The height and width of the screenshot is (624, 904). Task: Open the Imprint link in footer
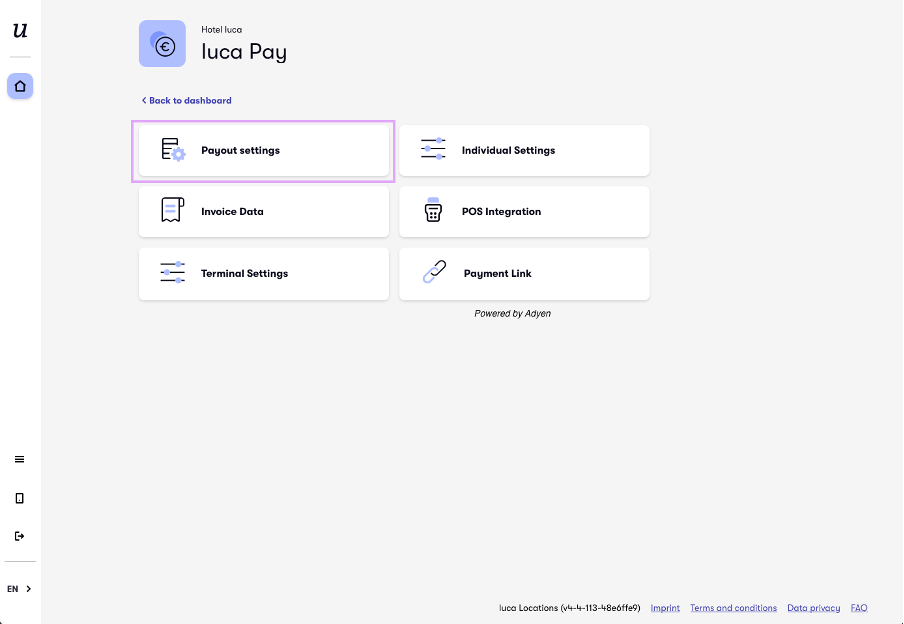pos(665,608)
